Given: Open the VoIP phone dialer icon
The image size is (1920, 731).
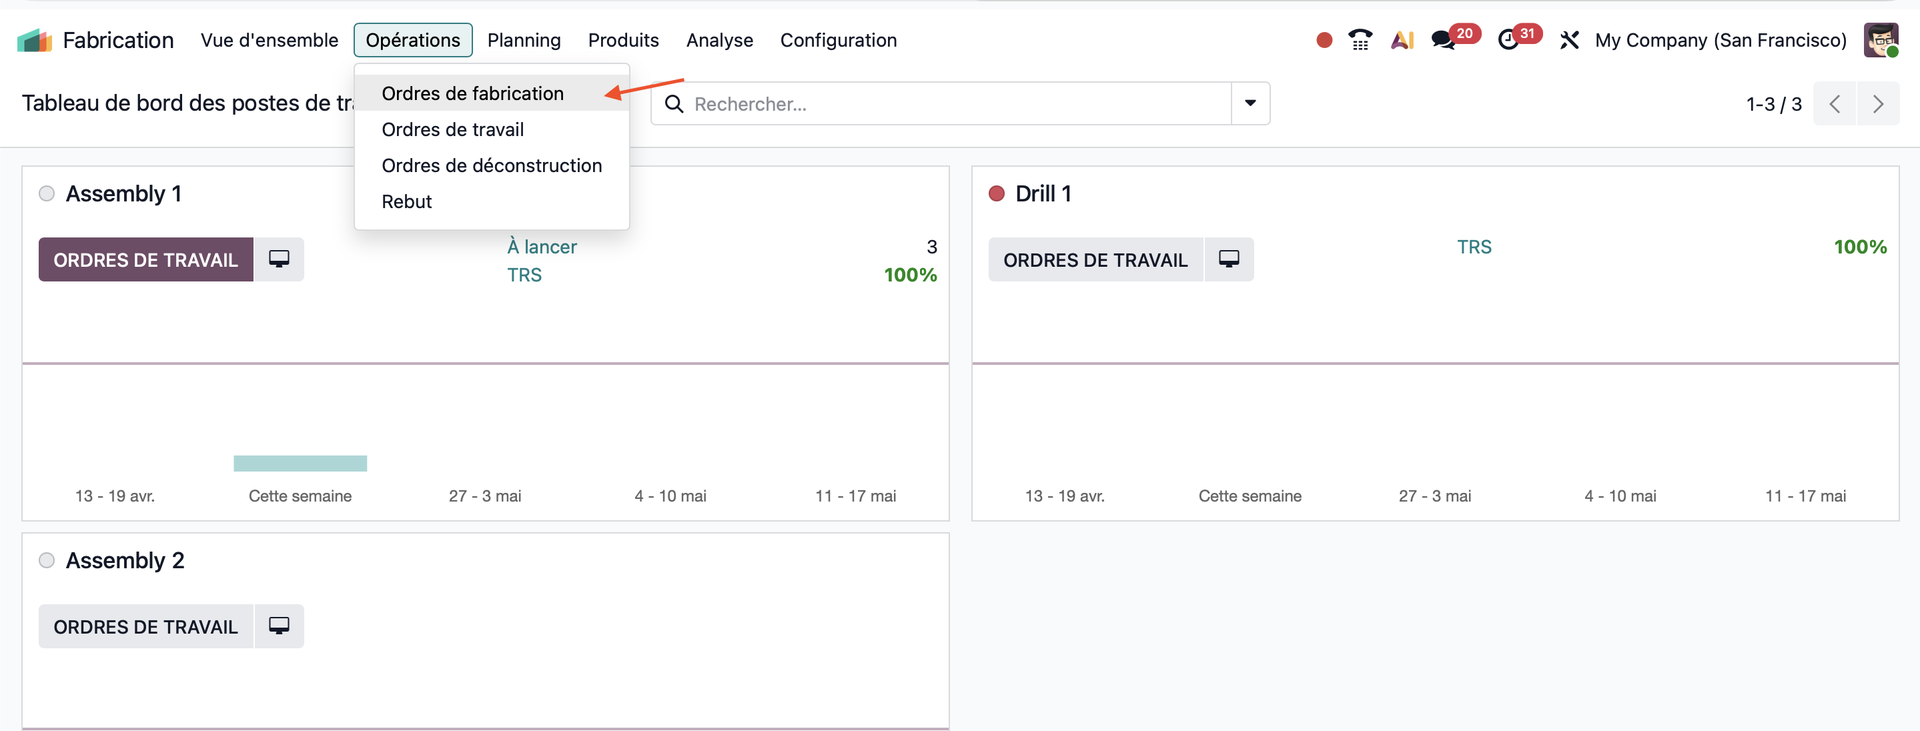Looking at the screenshot, I should pos(1360,40).
